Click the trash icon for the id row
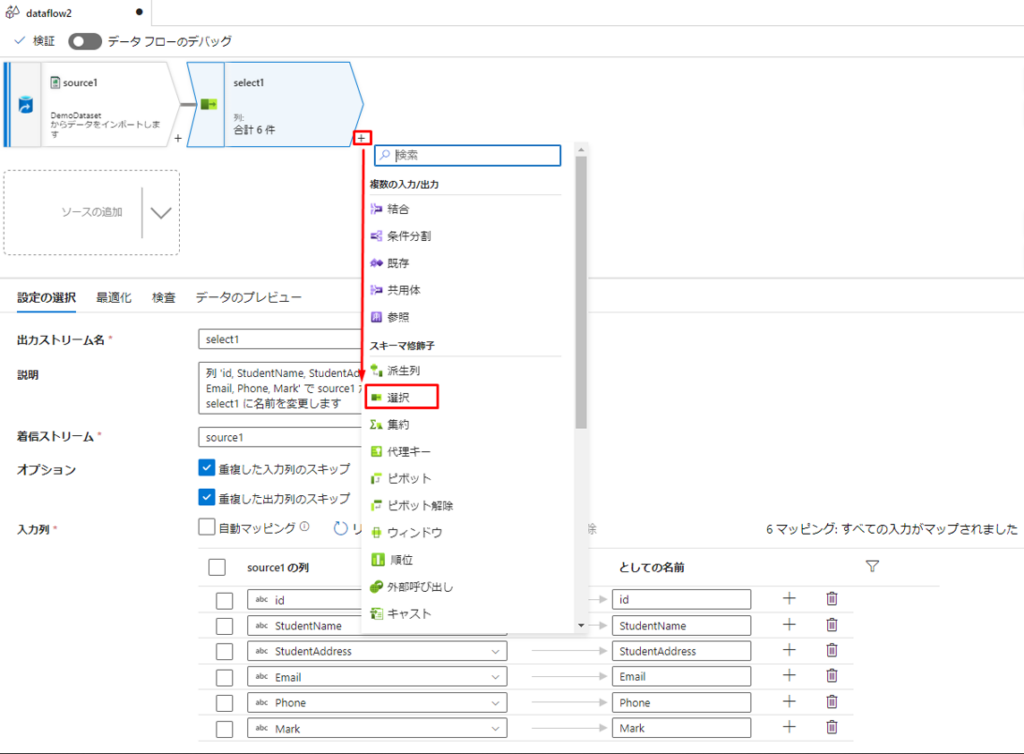Image resolution: width=1024 pixels, height=754 pixels. (831, 598)
